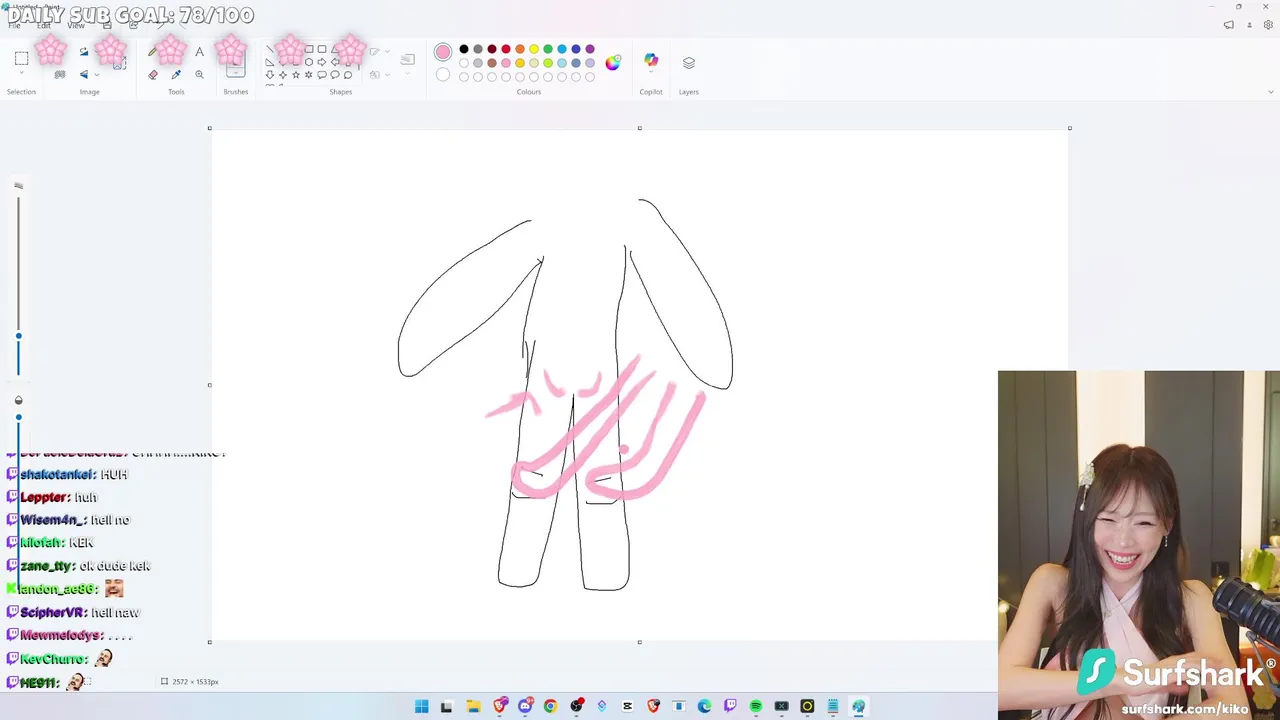Open the Edit menu
This screenshot has width=1280, height=720.
pos(44,25)
